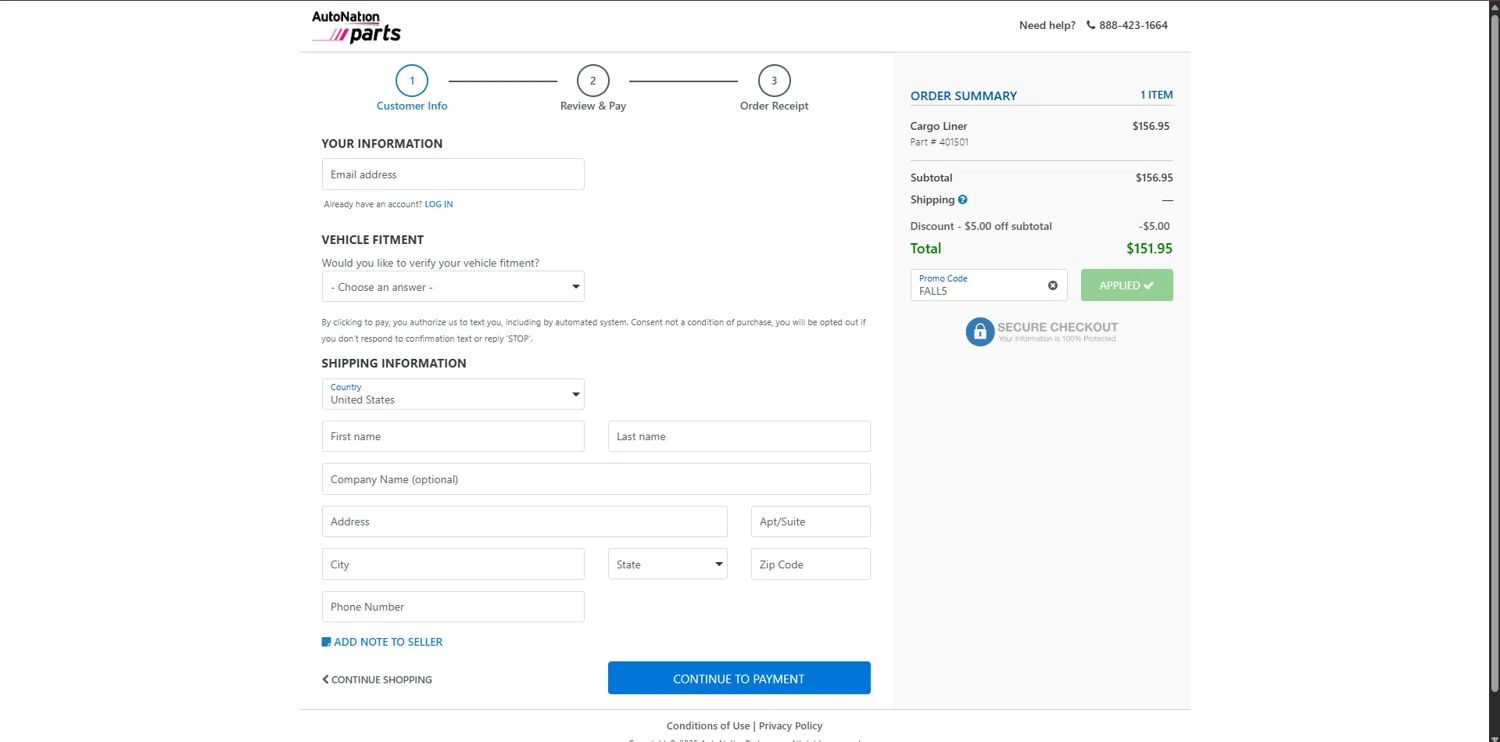This screenshot has height=742, width=1500.
Task: Focus the Apt/Suite field
Action: coord(811,521)
